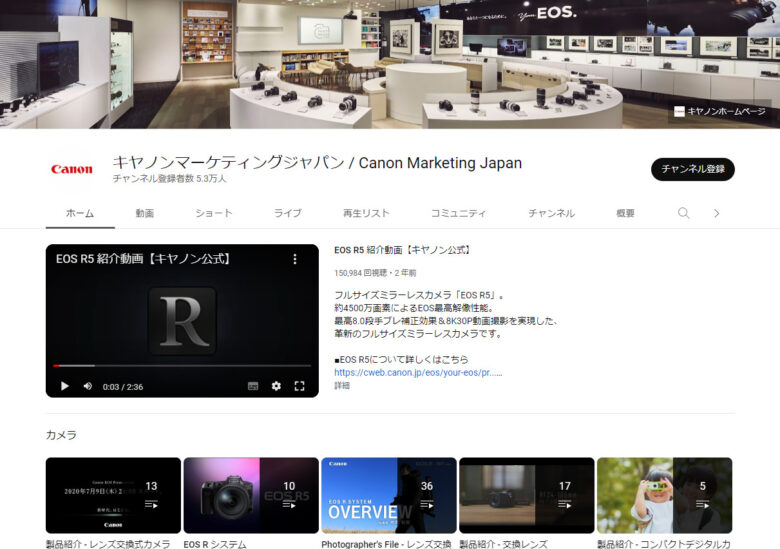
Task: Click キヤノンホームページ banner link
Action: (719, 111)
